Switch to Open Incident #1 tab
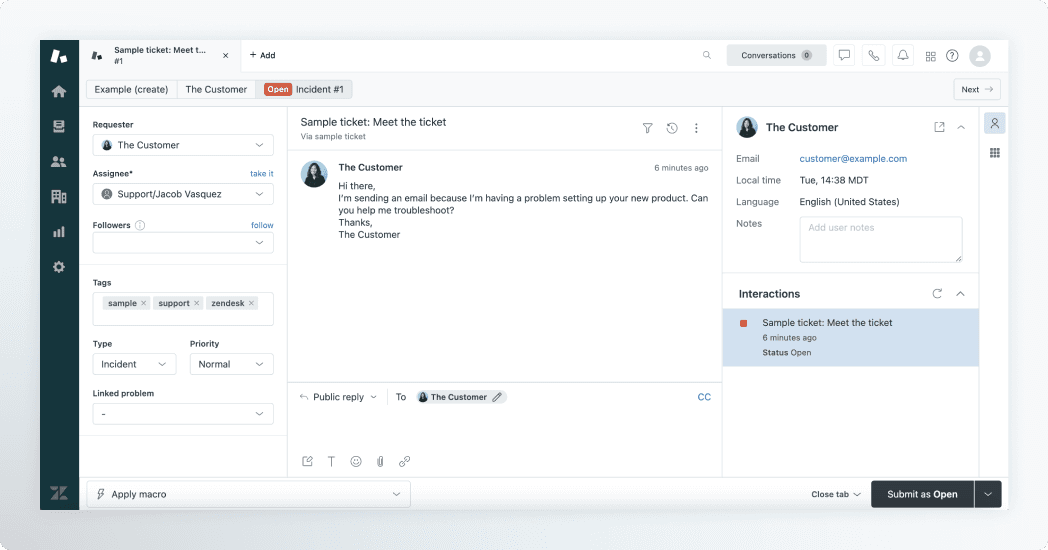Viewport: 1048px width, 550px height. coord(304,90)
